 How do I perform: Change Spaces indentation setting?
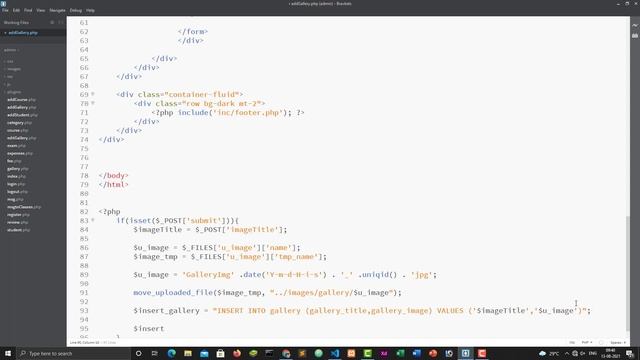tap(618, 342)
